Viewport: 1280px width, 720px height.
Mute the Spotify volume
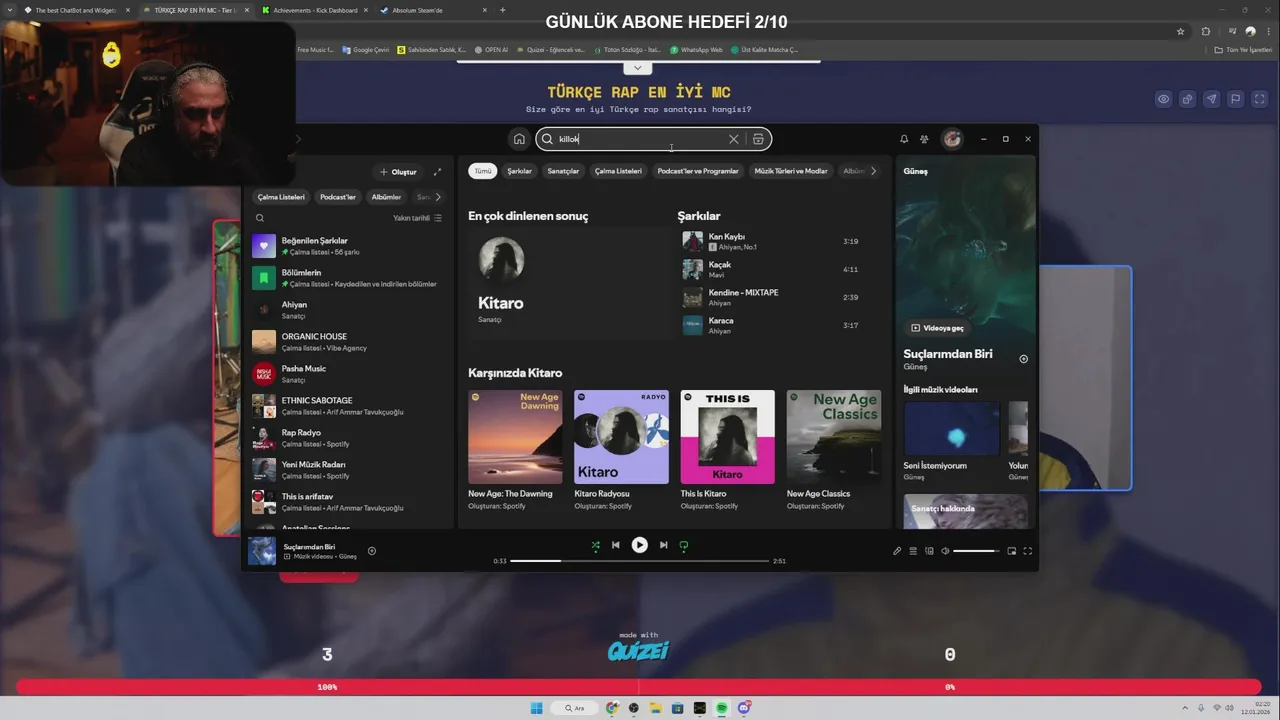coord(944,551)
